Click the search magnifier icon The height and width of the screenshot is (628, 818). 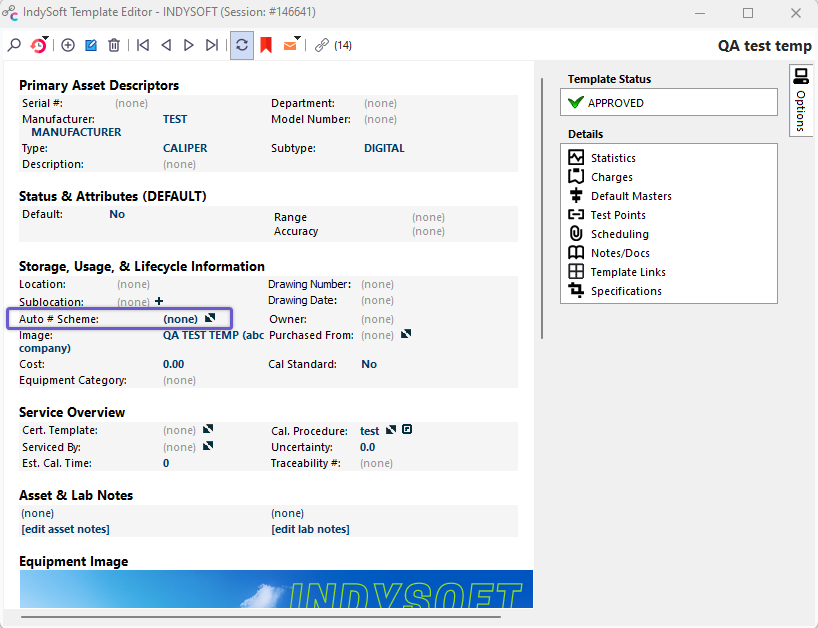(x=14, y=45)
